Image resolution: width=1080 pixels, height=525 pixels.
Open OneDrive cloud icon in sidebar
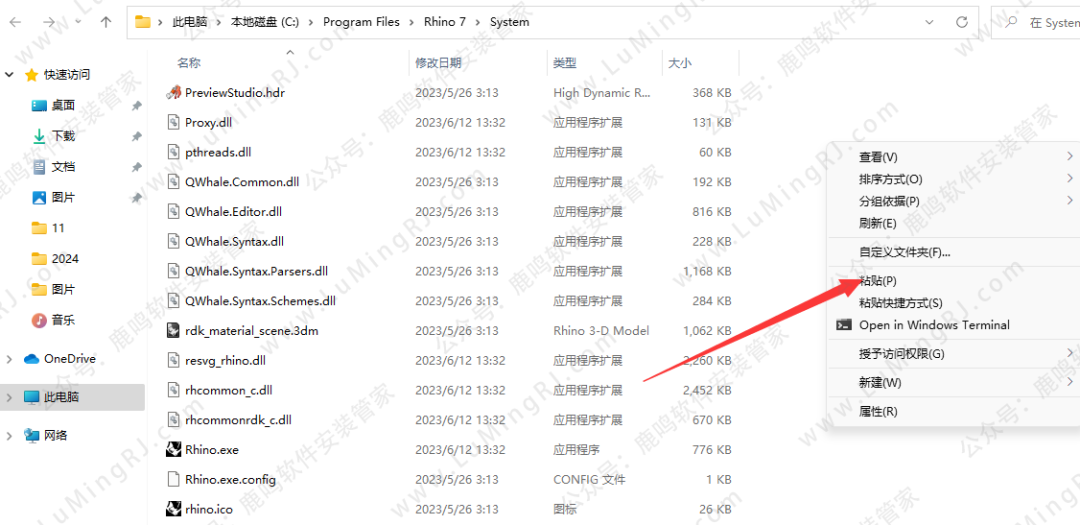coord(31,359)
